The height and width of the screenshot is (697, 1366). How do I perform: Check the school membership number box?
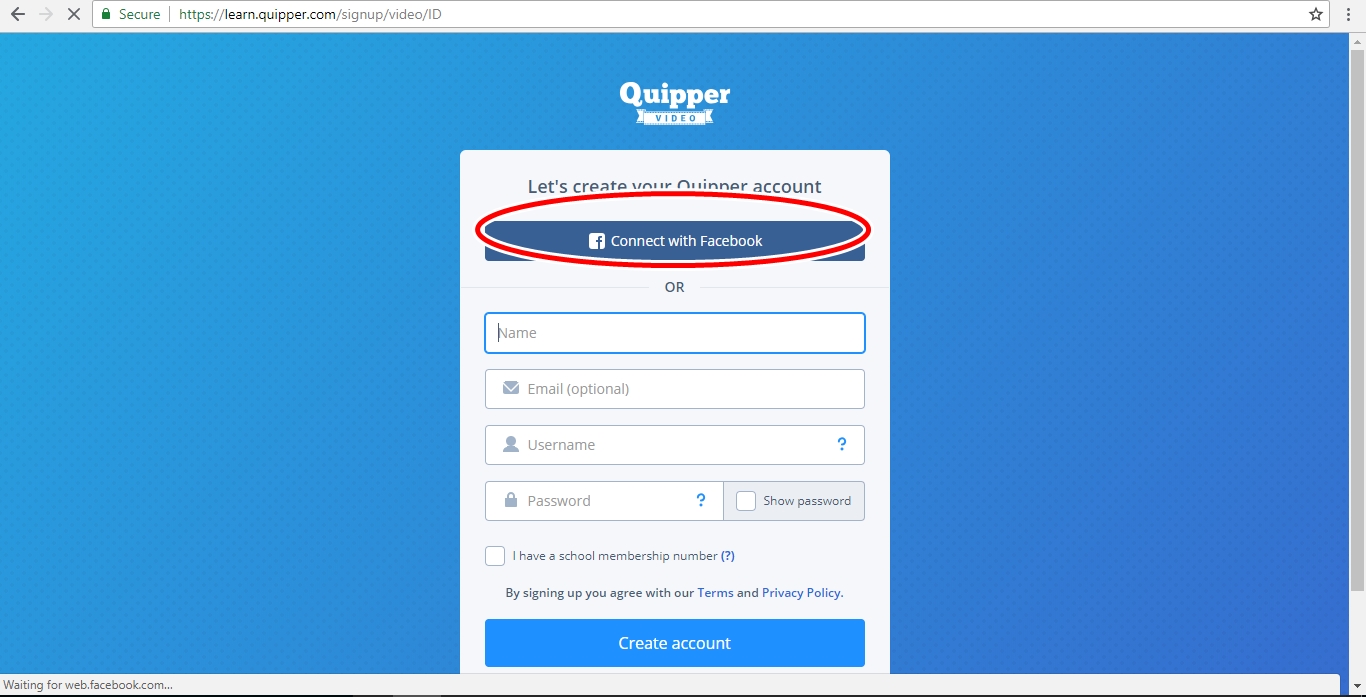pyautogui.click(x=495, y=556)
